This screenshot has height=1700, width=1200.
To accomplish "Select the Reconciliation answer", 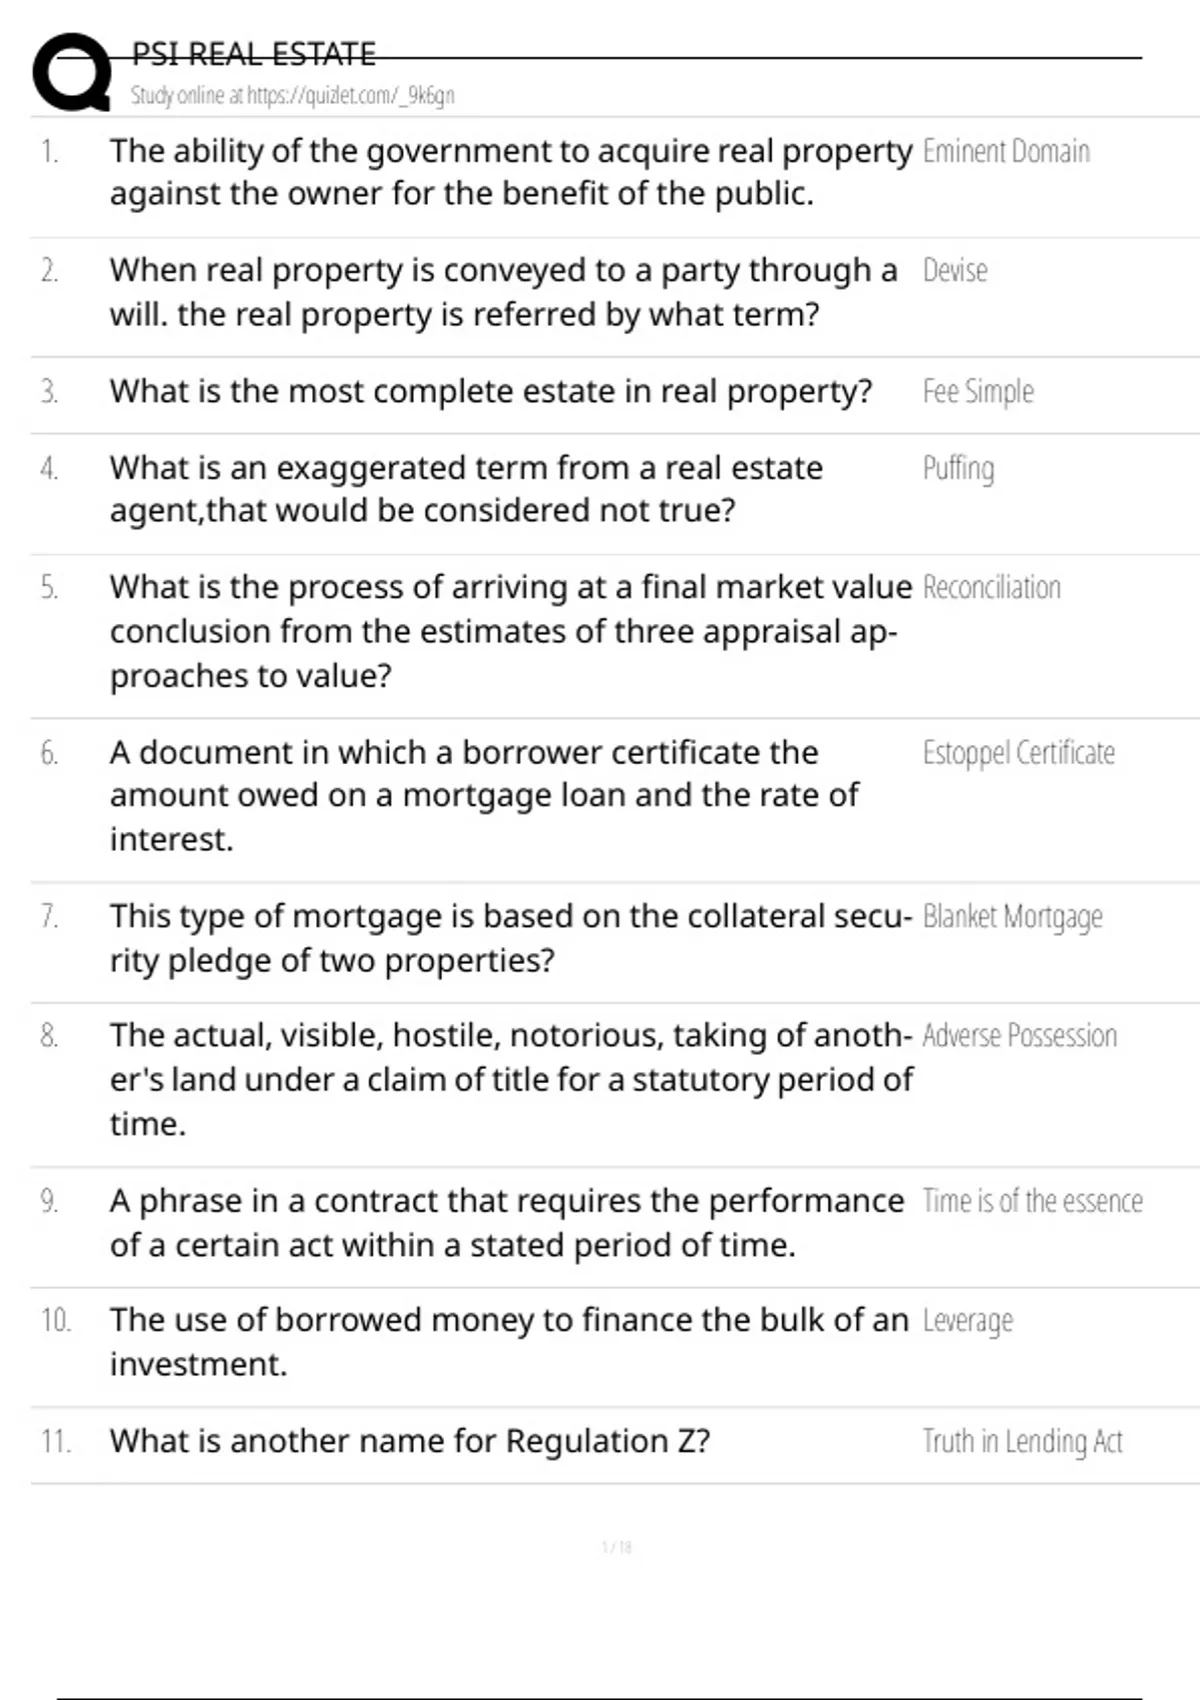I will (x=991, y=587).
